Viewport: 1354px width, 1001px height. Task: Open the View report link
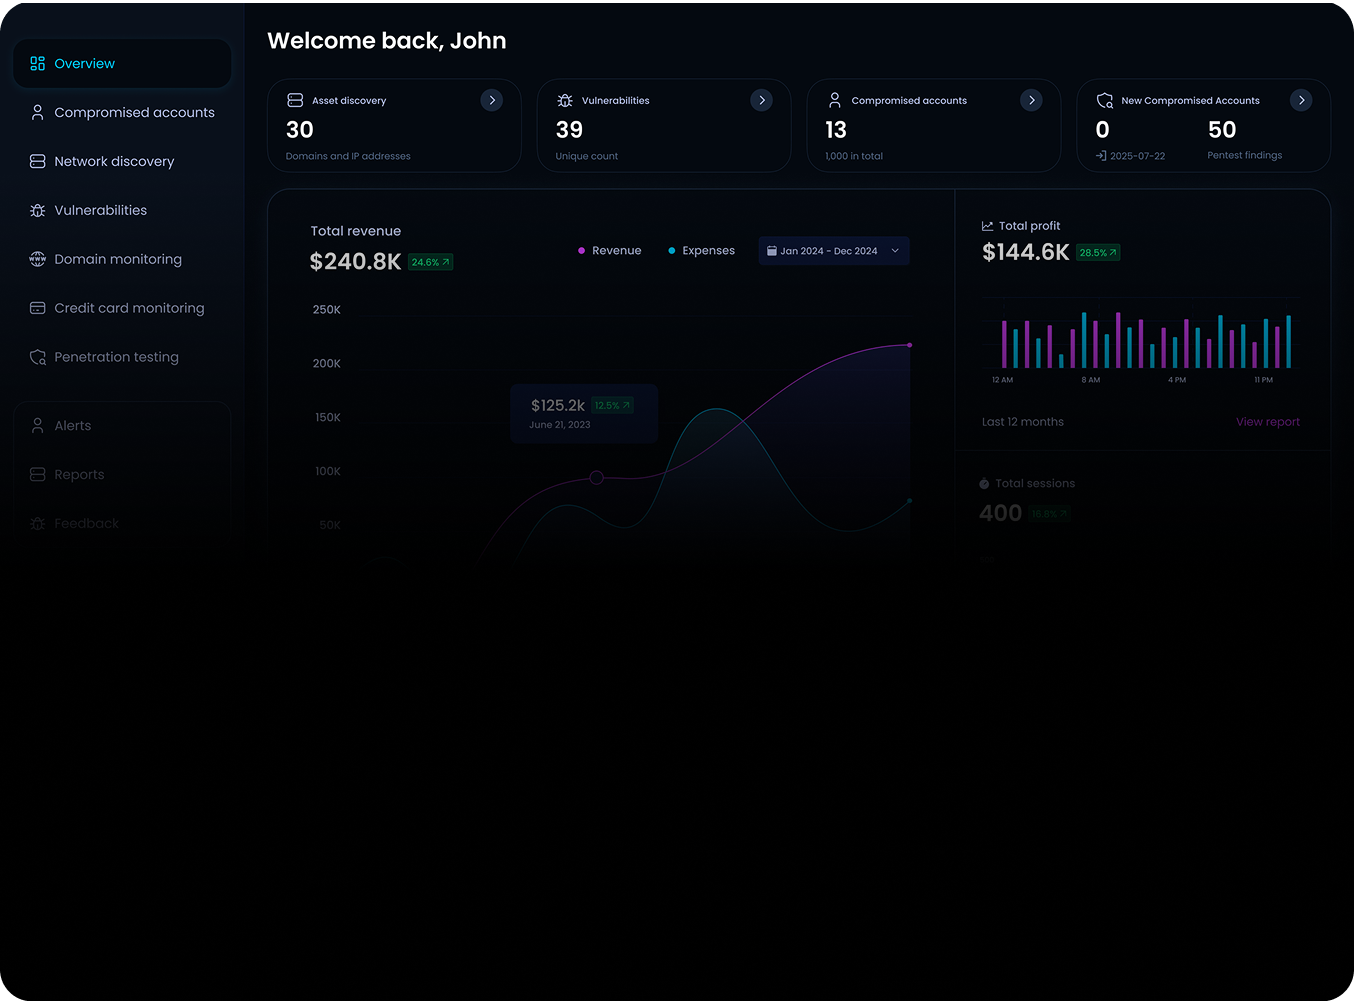1267,422
